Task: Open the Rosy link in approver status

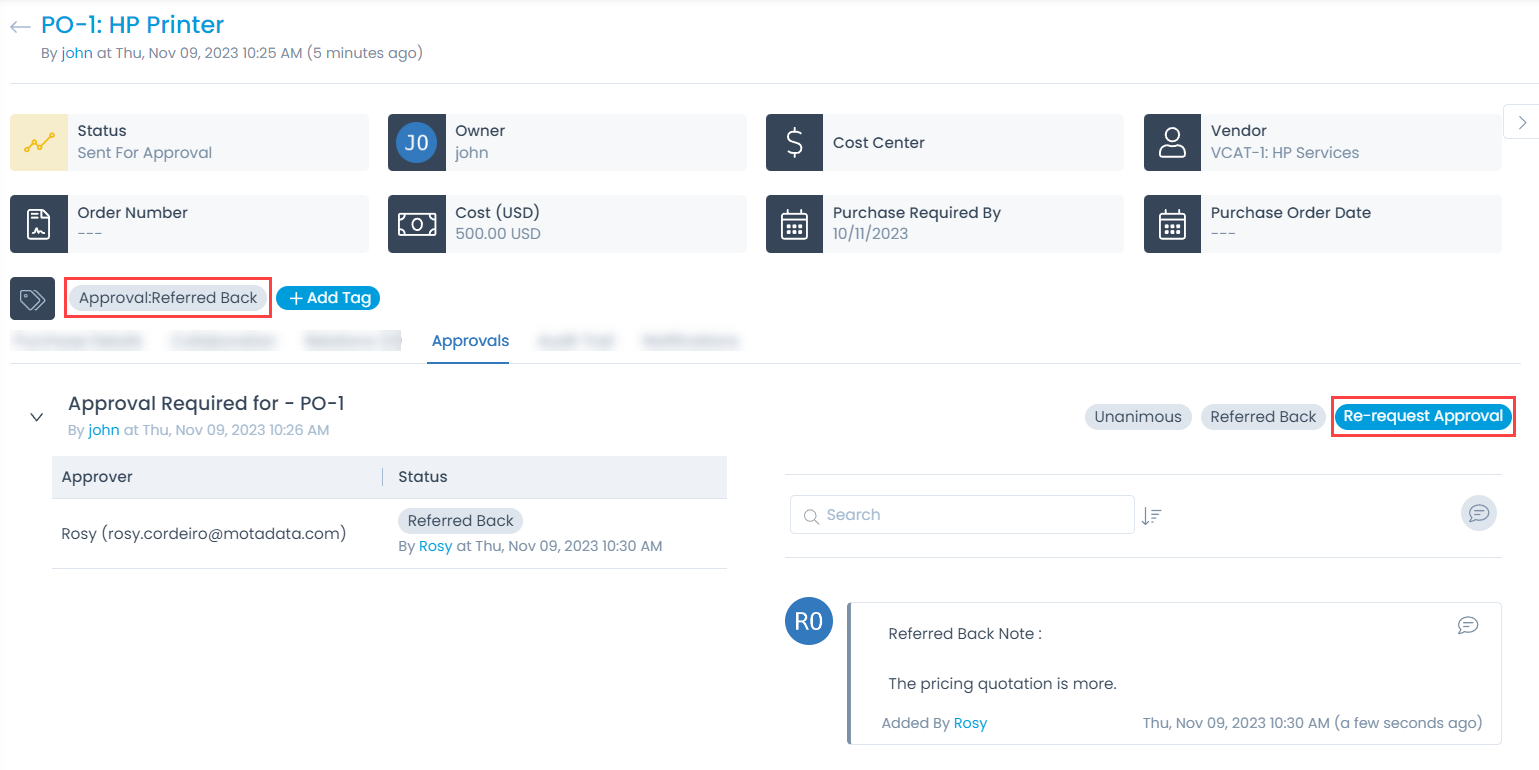Action: click(435, 546)
